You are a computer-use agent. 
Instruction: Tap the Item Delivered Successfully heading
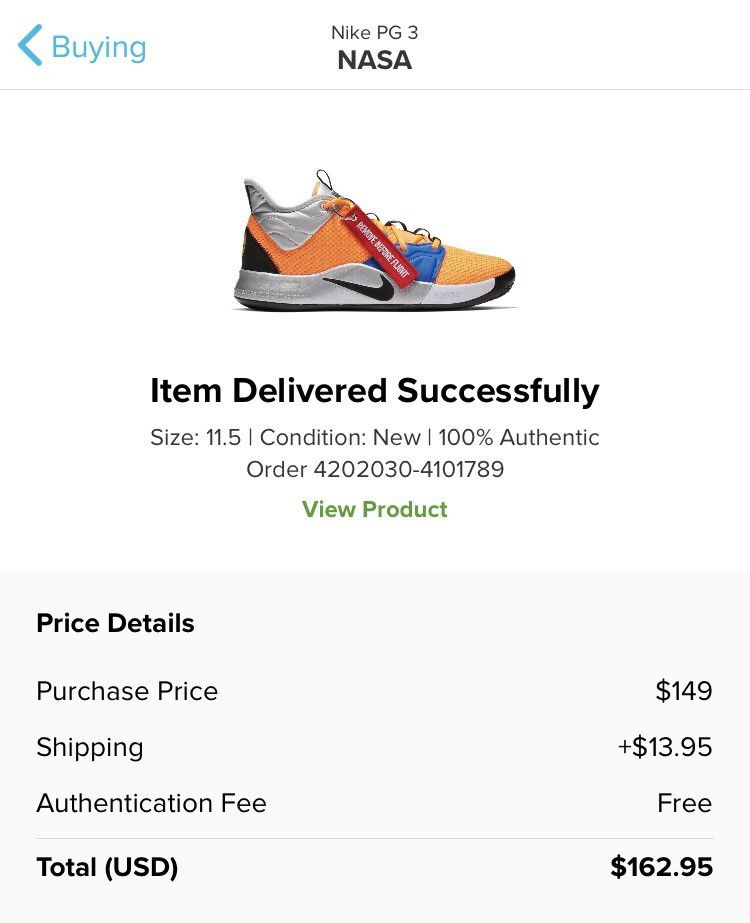point(375,390)
